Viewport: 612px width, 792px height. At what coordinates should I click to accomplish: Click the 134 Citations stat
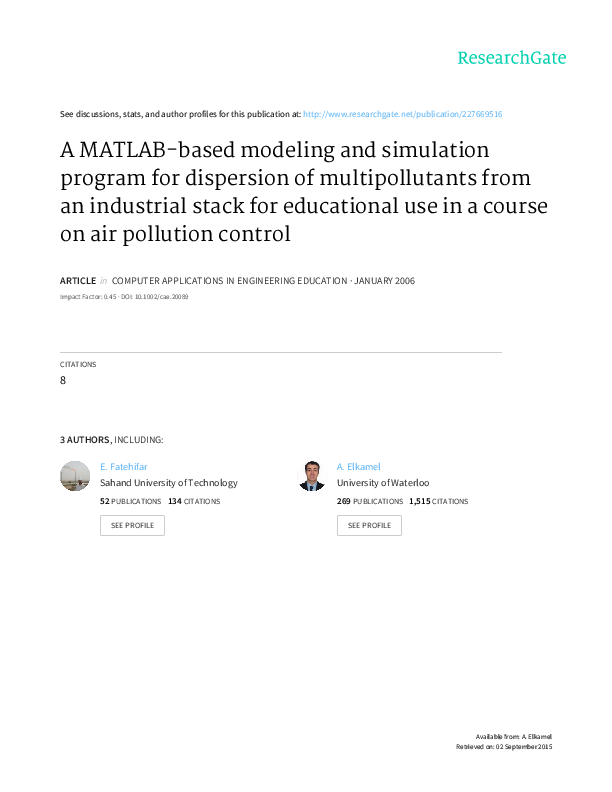tap(194, 501)
